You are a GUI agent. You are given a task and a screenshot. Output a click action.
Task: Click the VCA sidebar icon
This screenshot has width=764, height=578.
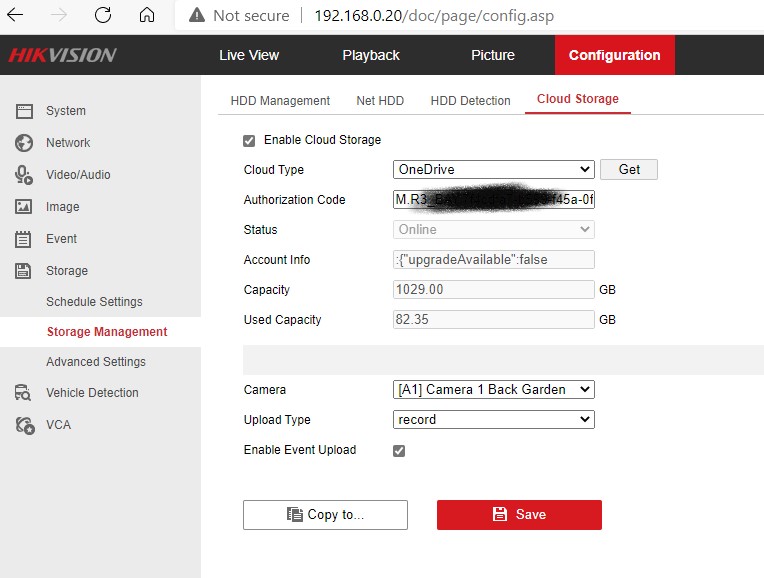click(24, 425)
